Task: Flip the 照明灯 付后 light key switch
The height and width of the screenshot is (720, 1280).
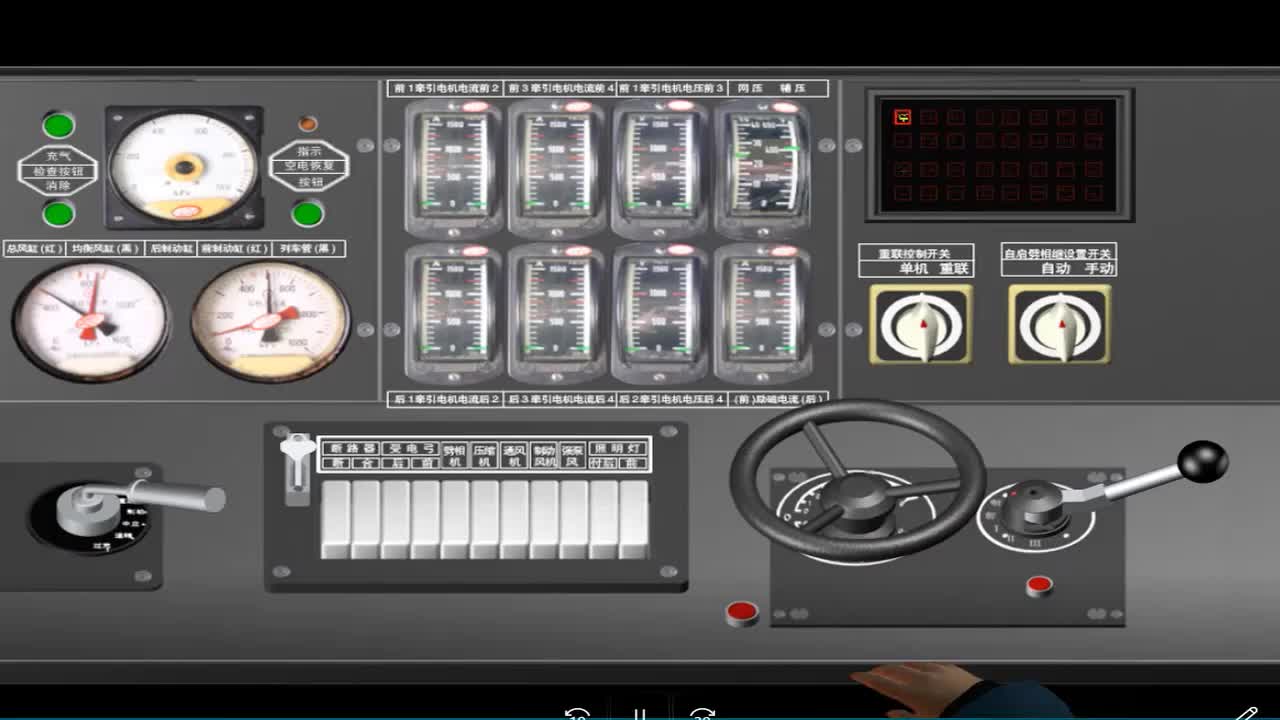Action: pyautogui.click(x=604, y=519)
